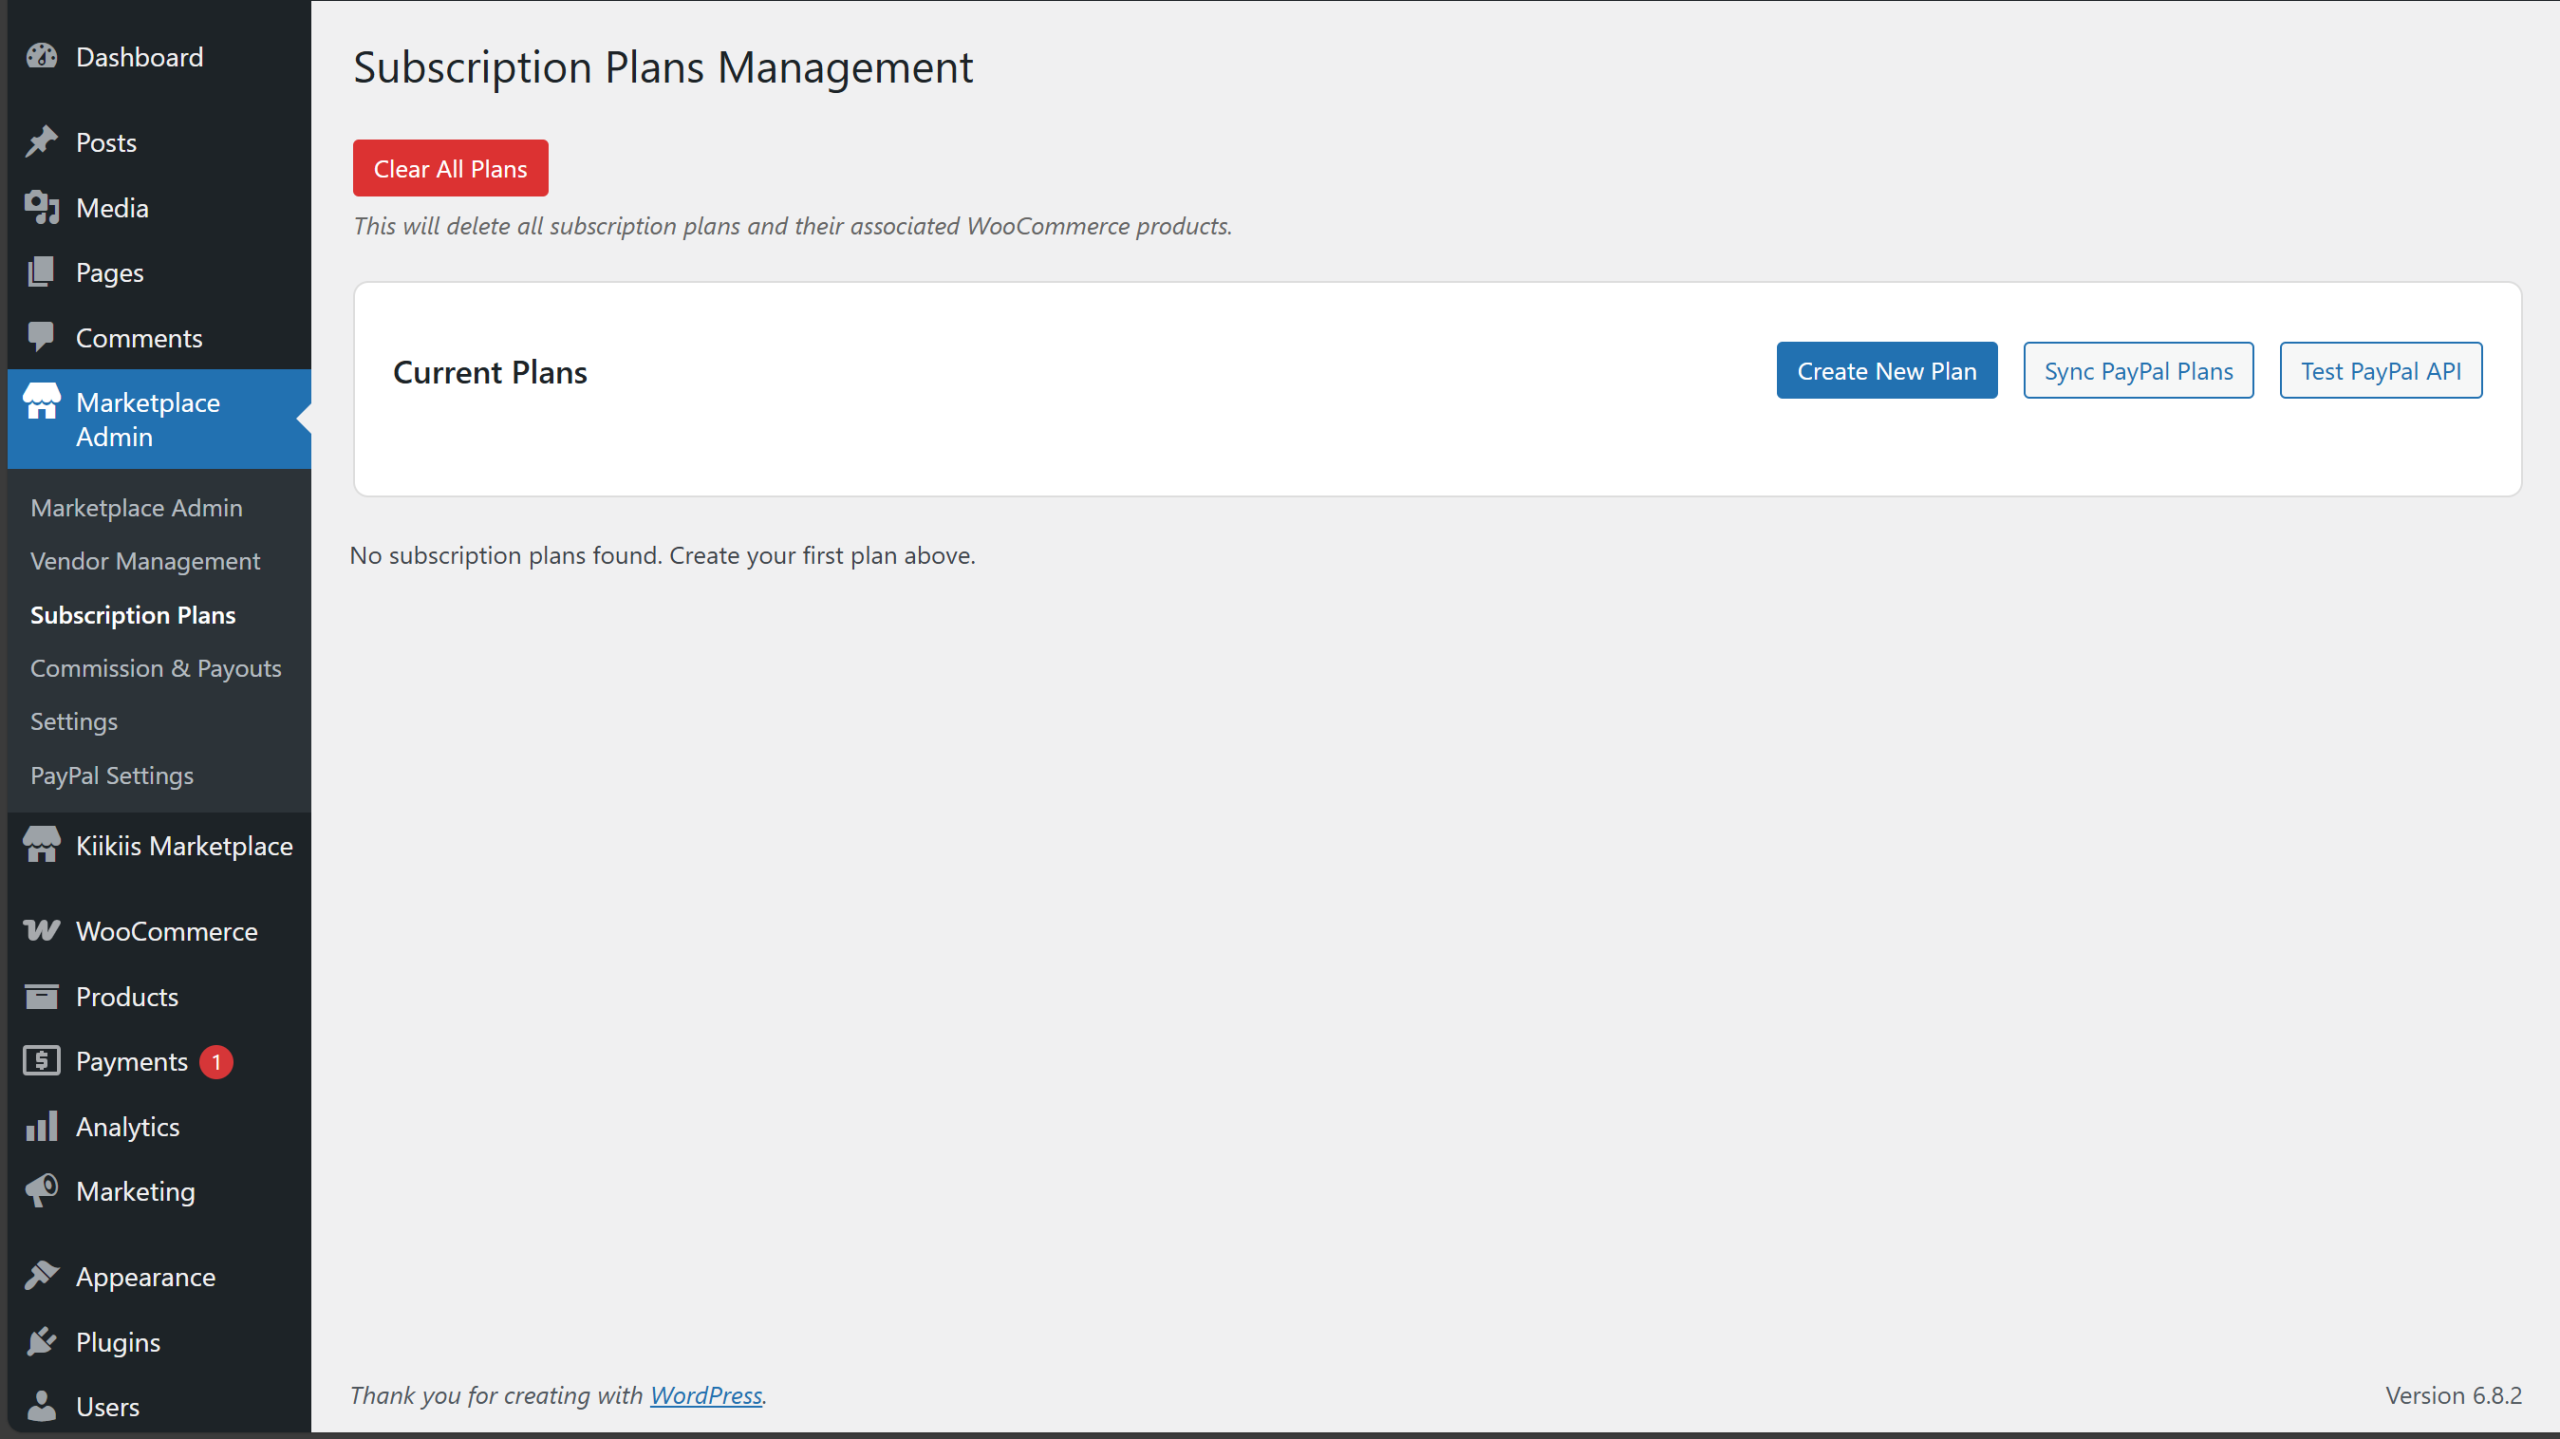Viewport: 2560px width, 1439px height.
Task: Open PayPal Settings submenu item
Action: coord(112,775)
